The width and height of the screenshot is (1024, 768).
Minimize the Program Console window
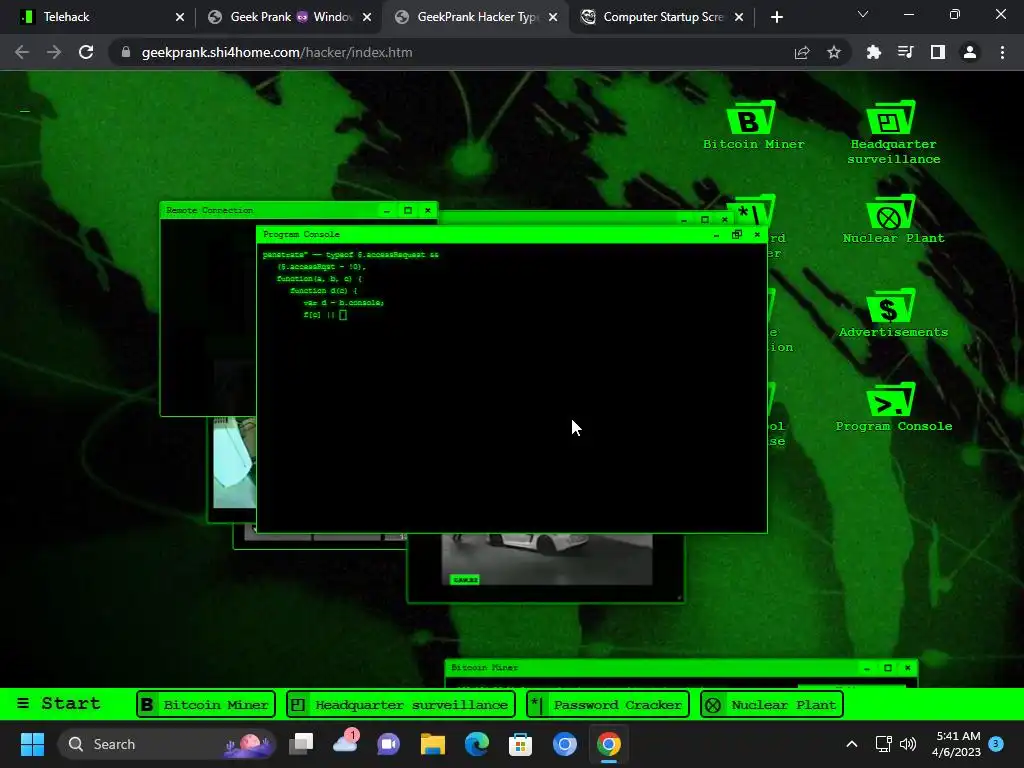716,234
